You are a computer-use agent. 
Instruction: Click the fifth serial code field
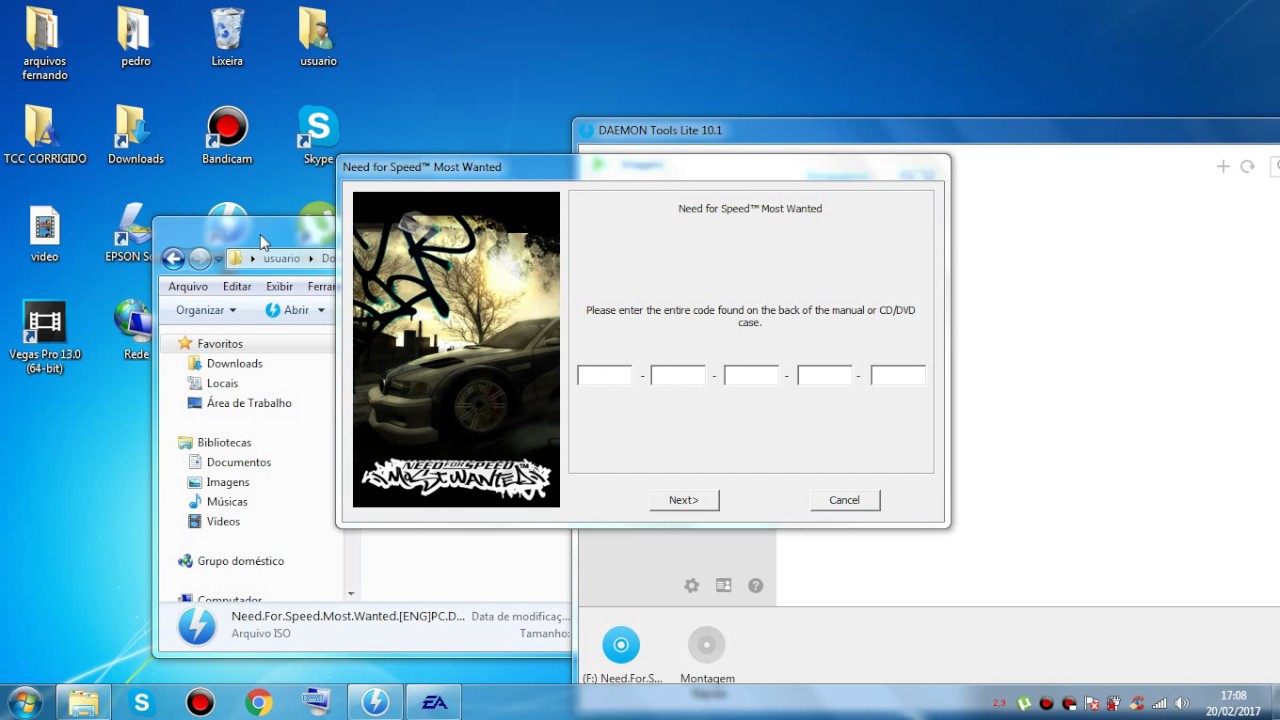898,375
